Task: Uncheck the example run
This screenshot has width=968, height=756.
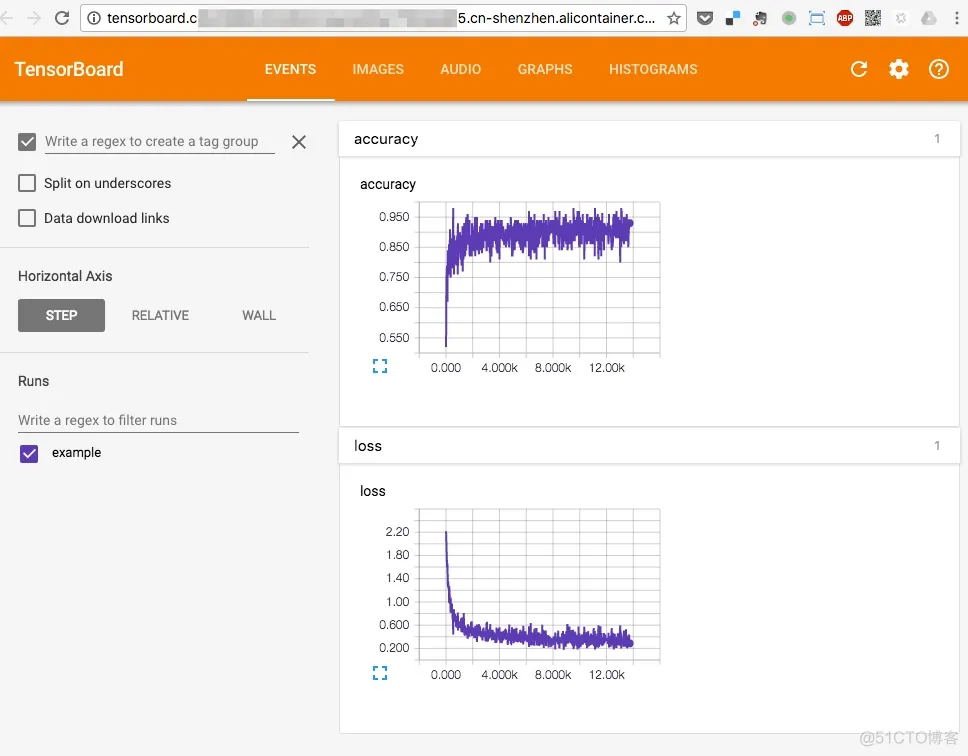Action: tap(29, 454)
